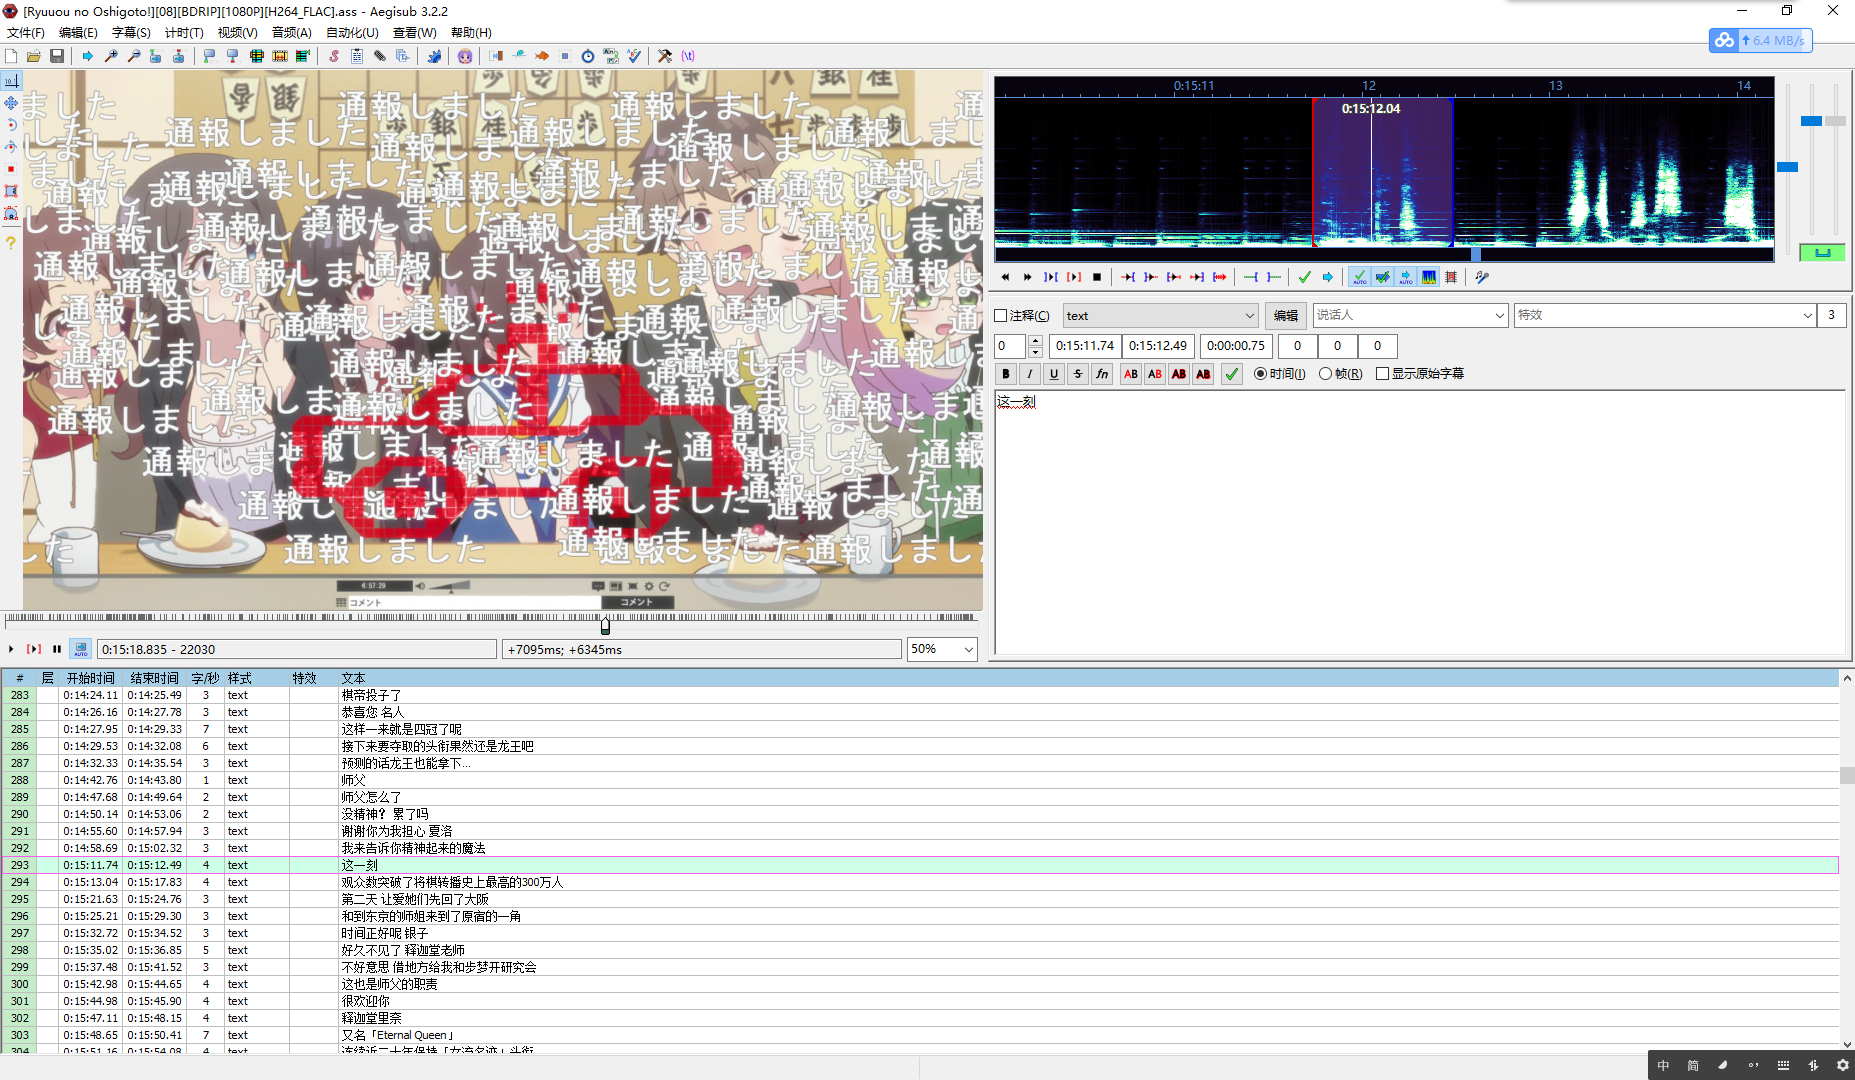Click the 编辑 style edit button

1286,316
